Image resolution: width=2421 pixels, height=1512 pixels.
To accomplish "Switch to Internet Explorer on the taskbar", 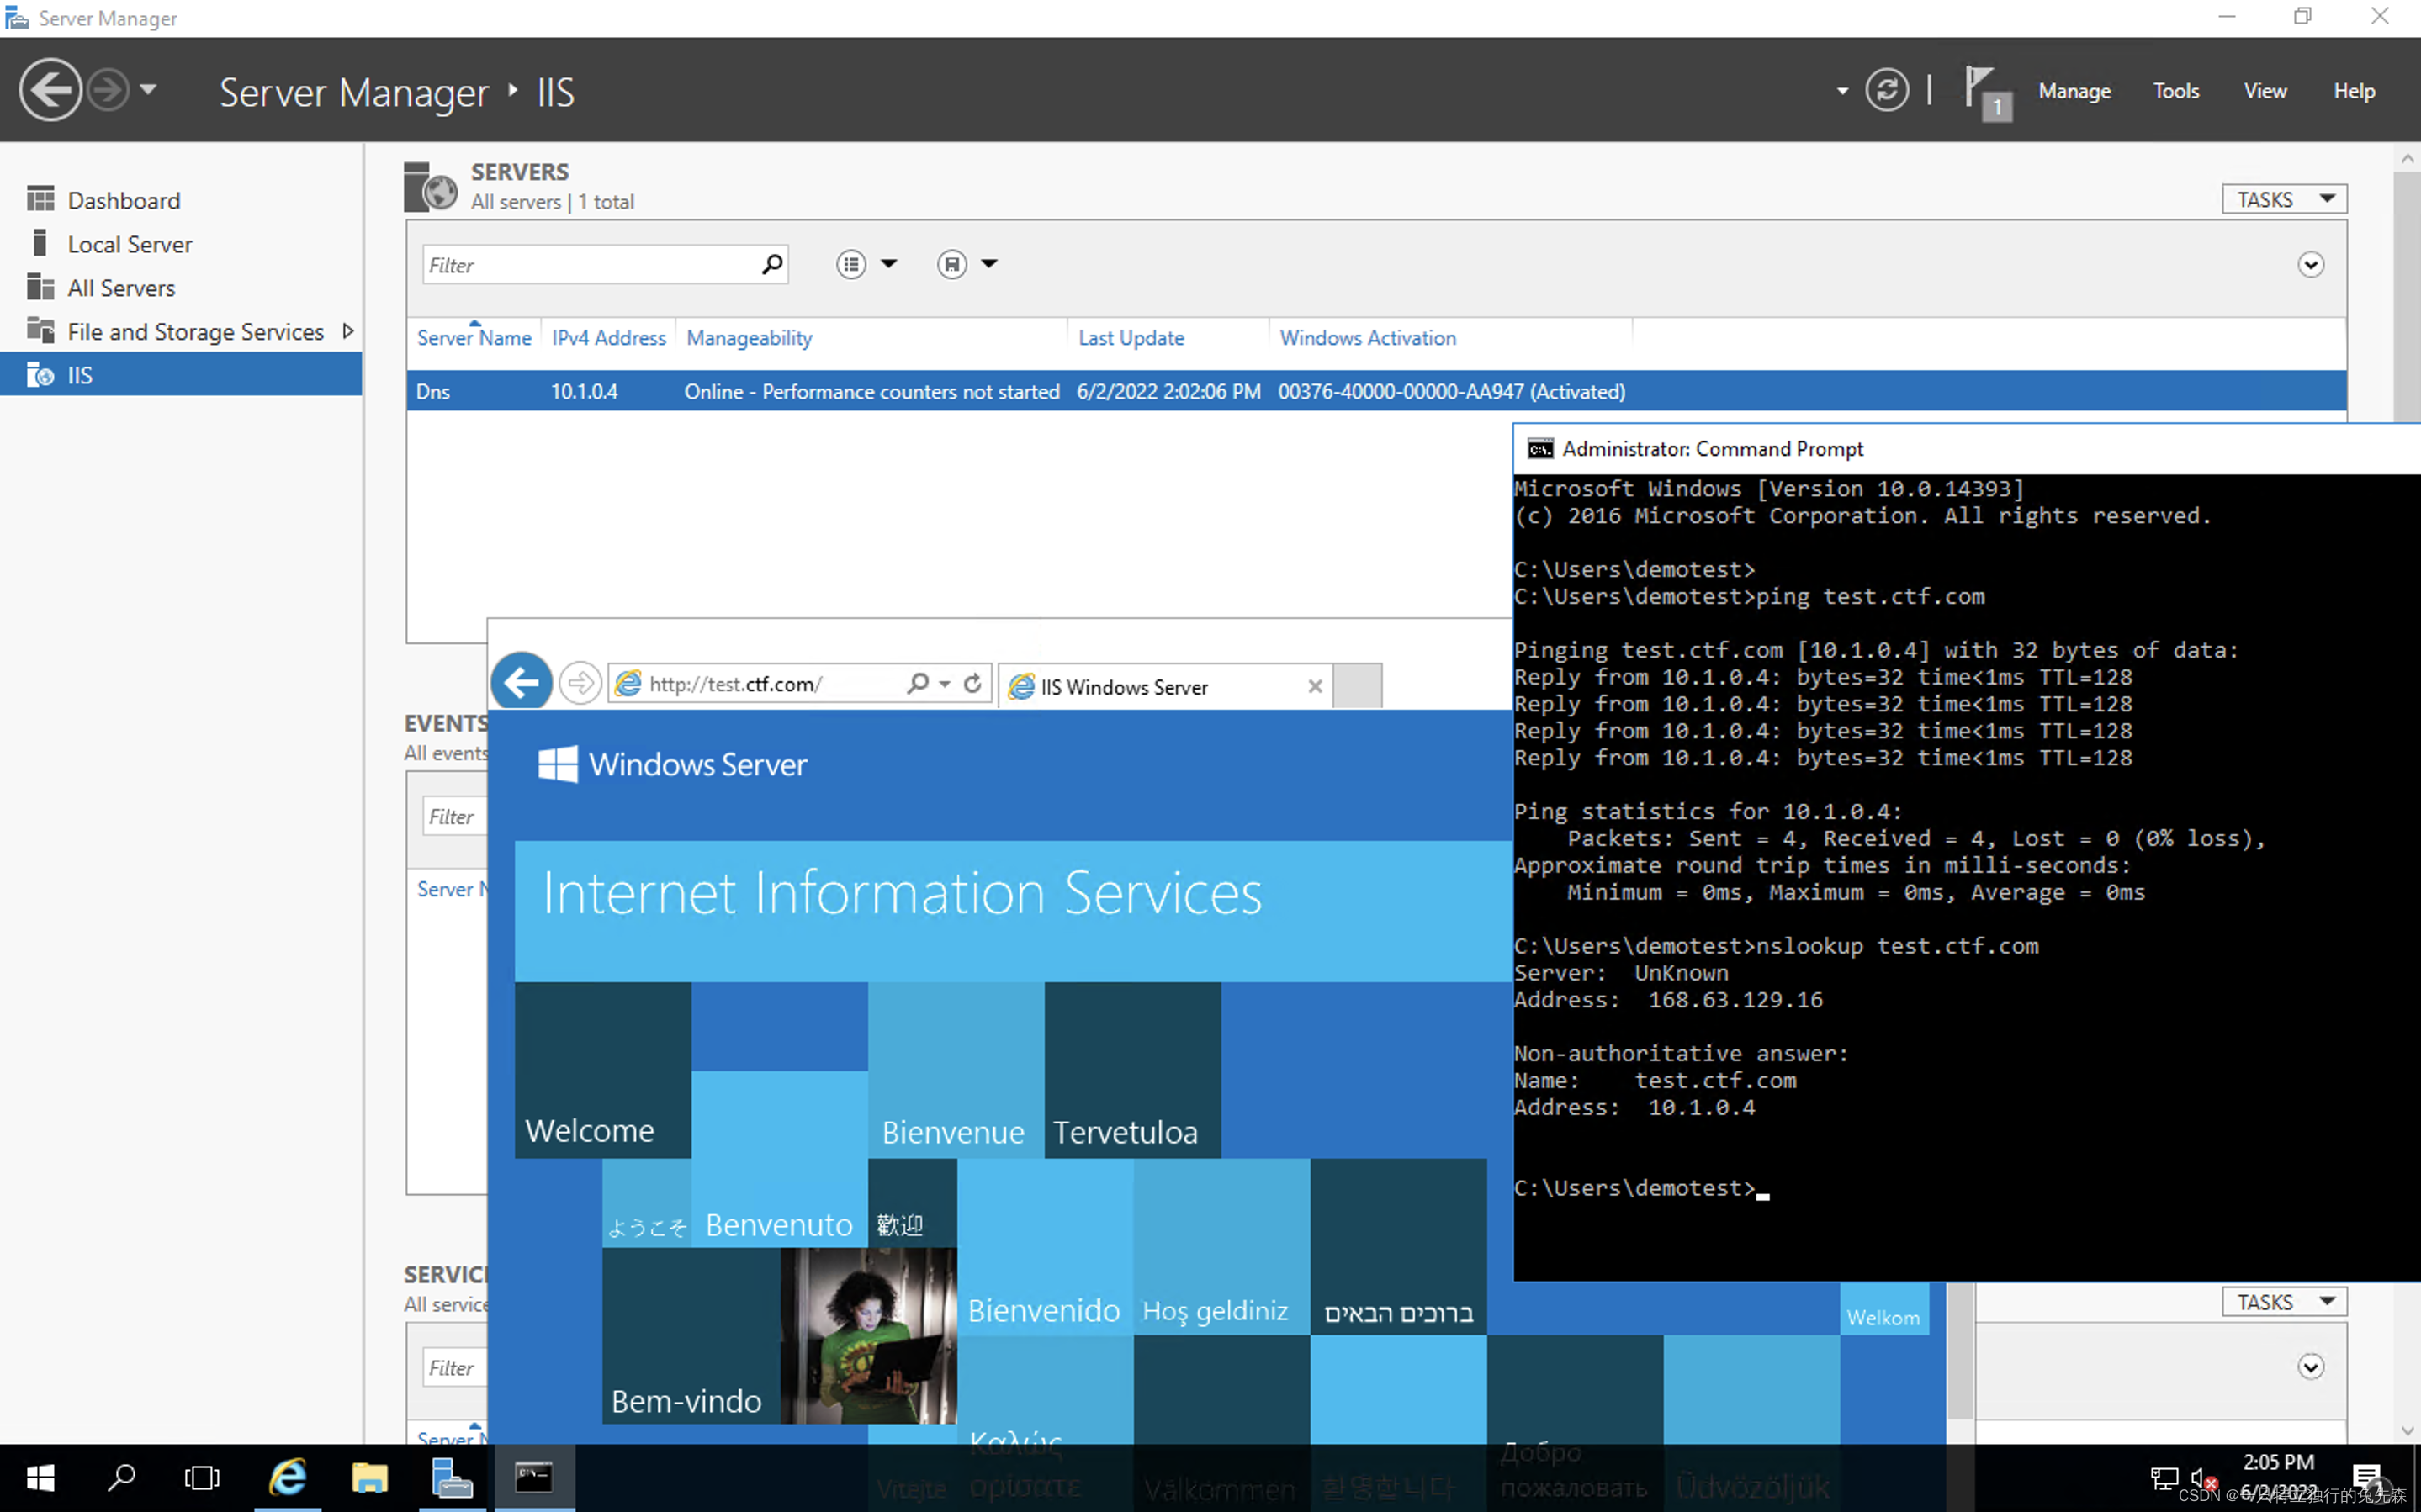I will 288,1477.
